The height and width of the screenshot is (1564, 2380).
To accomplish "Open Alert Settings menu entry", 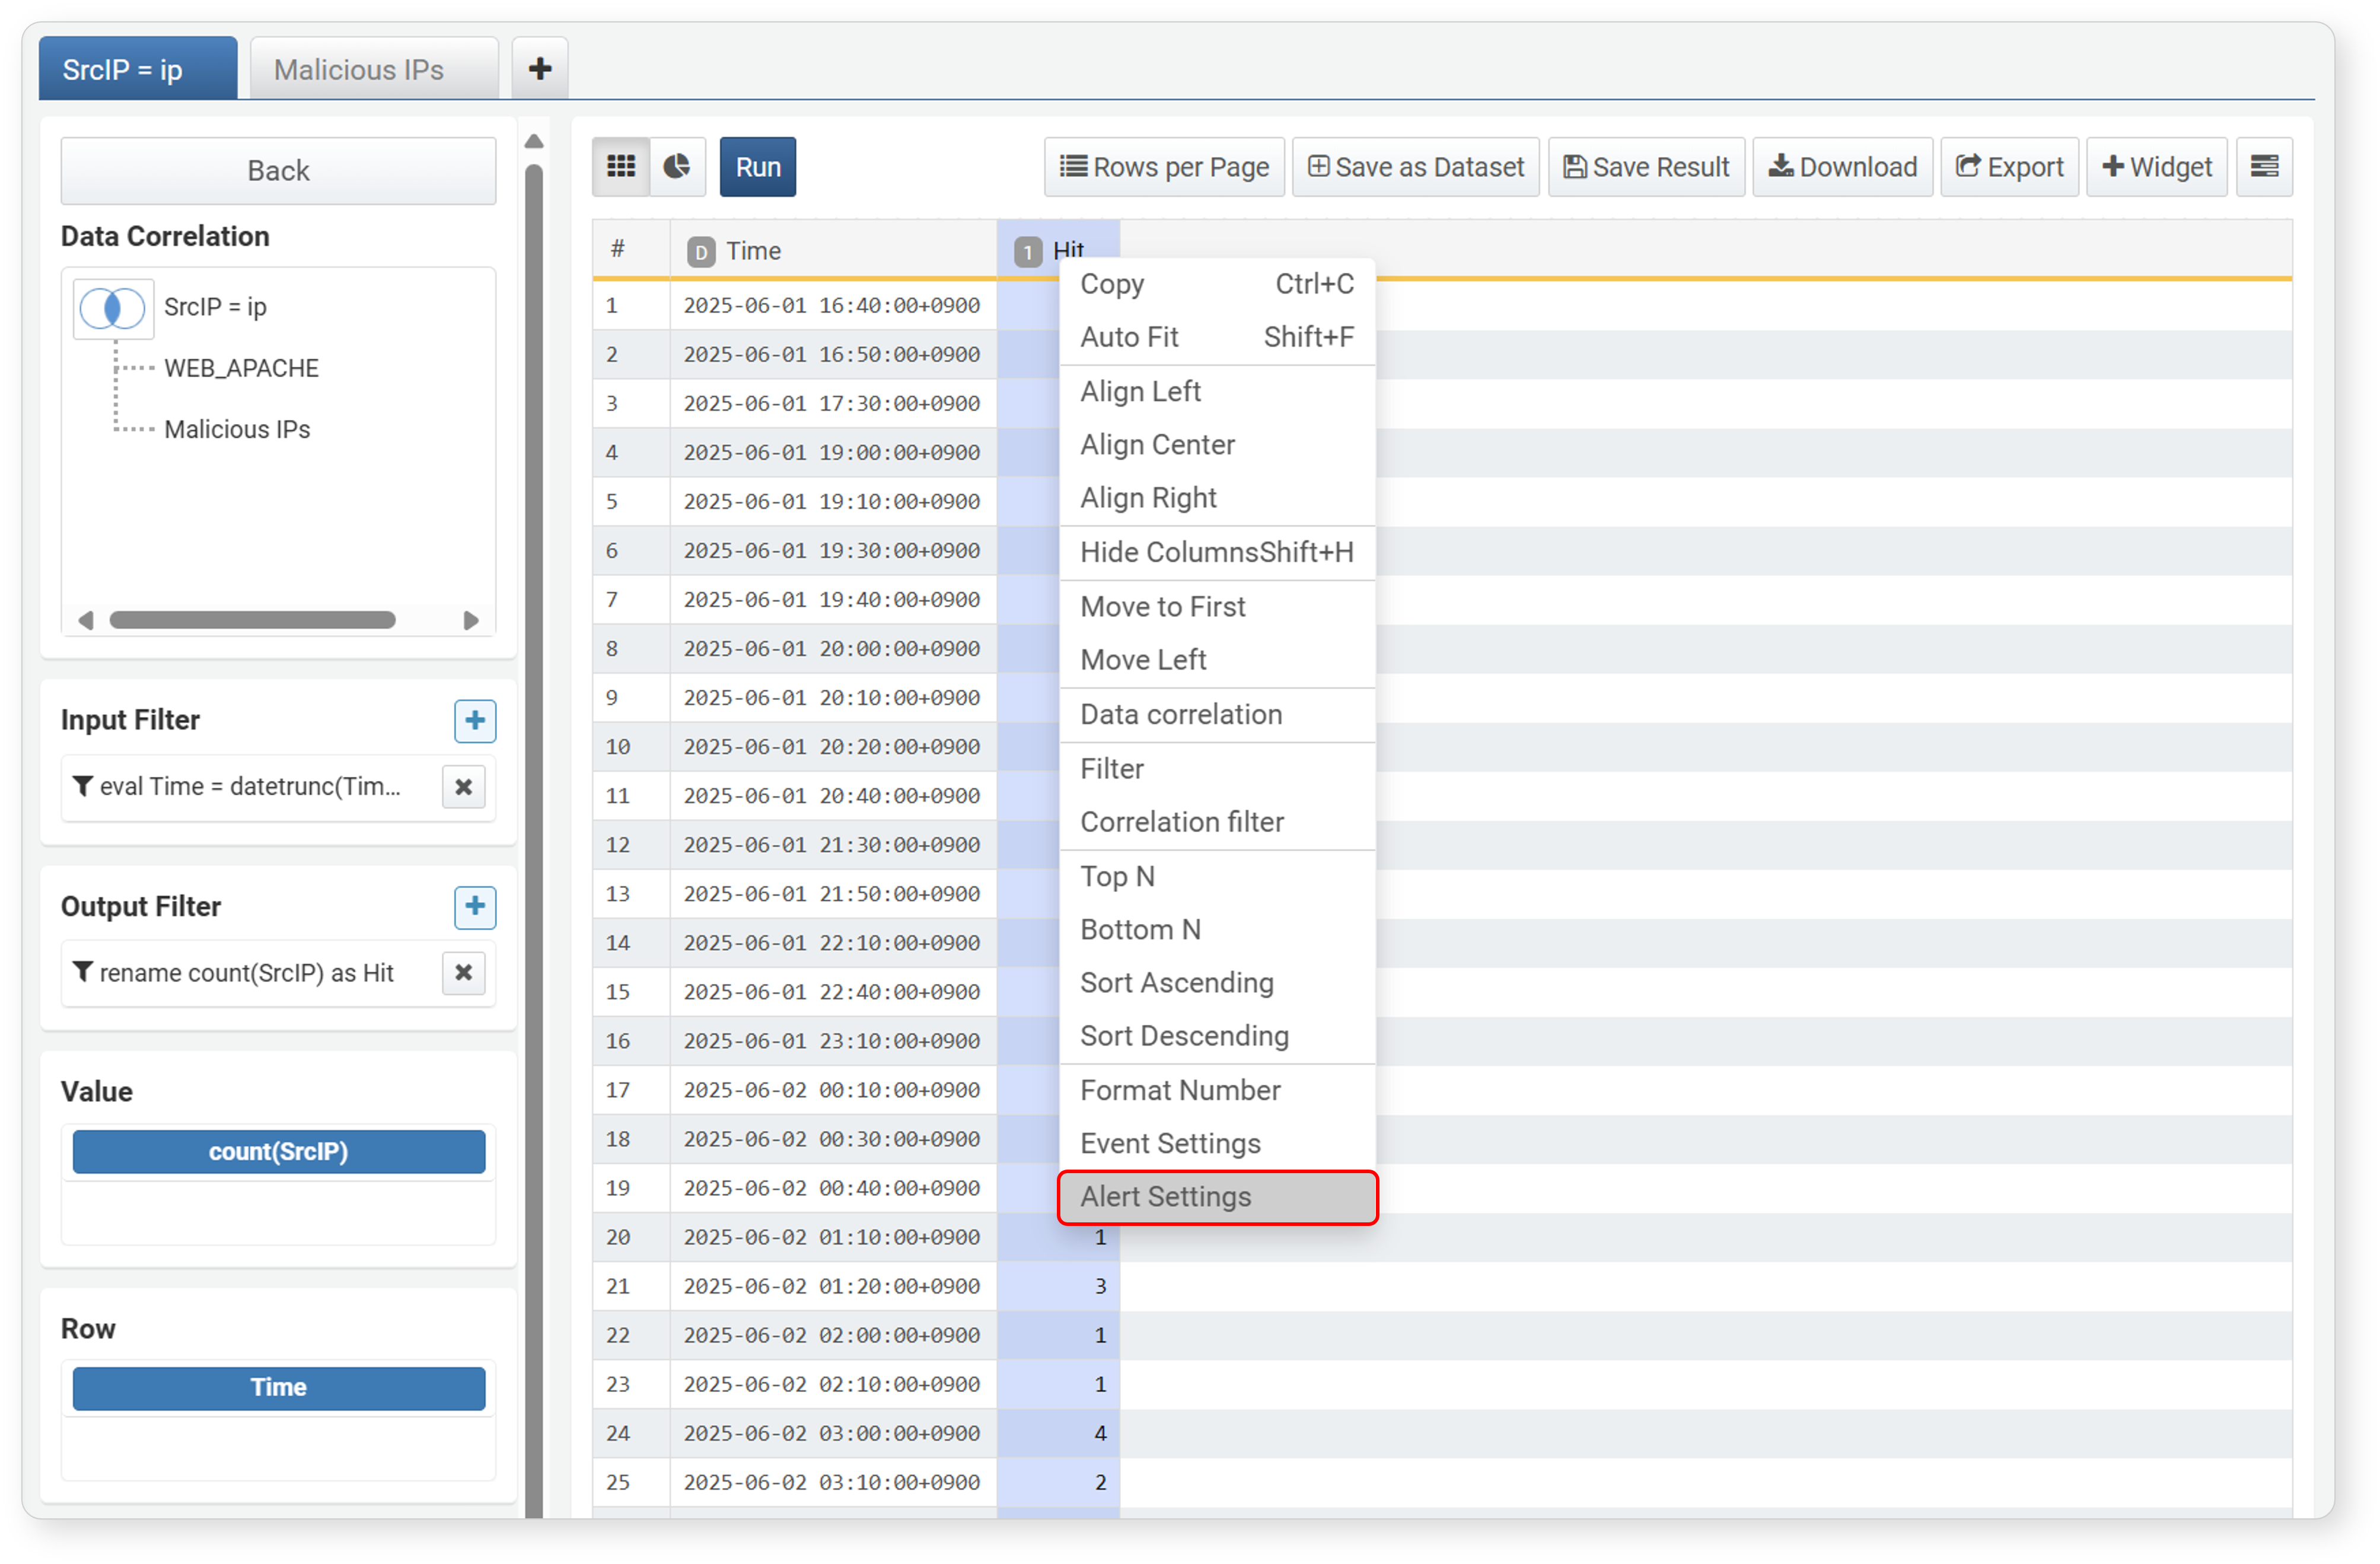I will pos(1217,1197).
